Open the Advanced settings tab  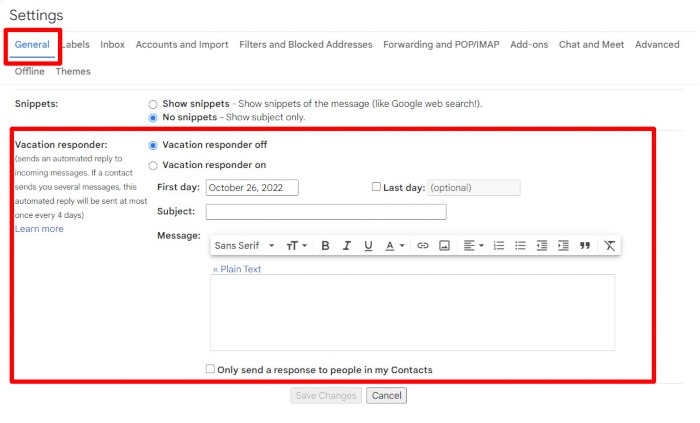point(657,45)
